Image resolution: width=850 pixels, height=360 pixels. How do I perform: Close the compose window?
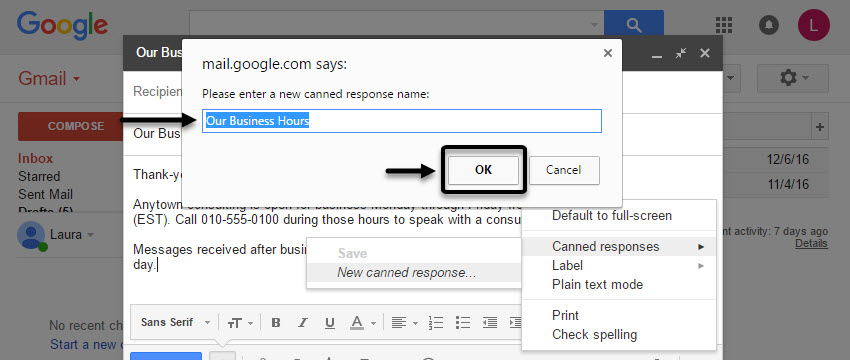(x=705, y=53)
